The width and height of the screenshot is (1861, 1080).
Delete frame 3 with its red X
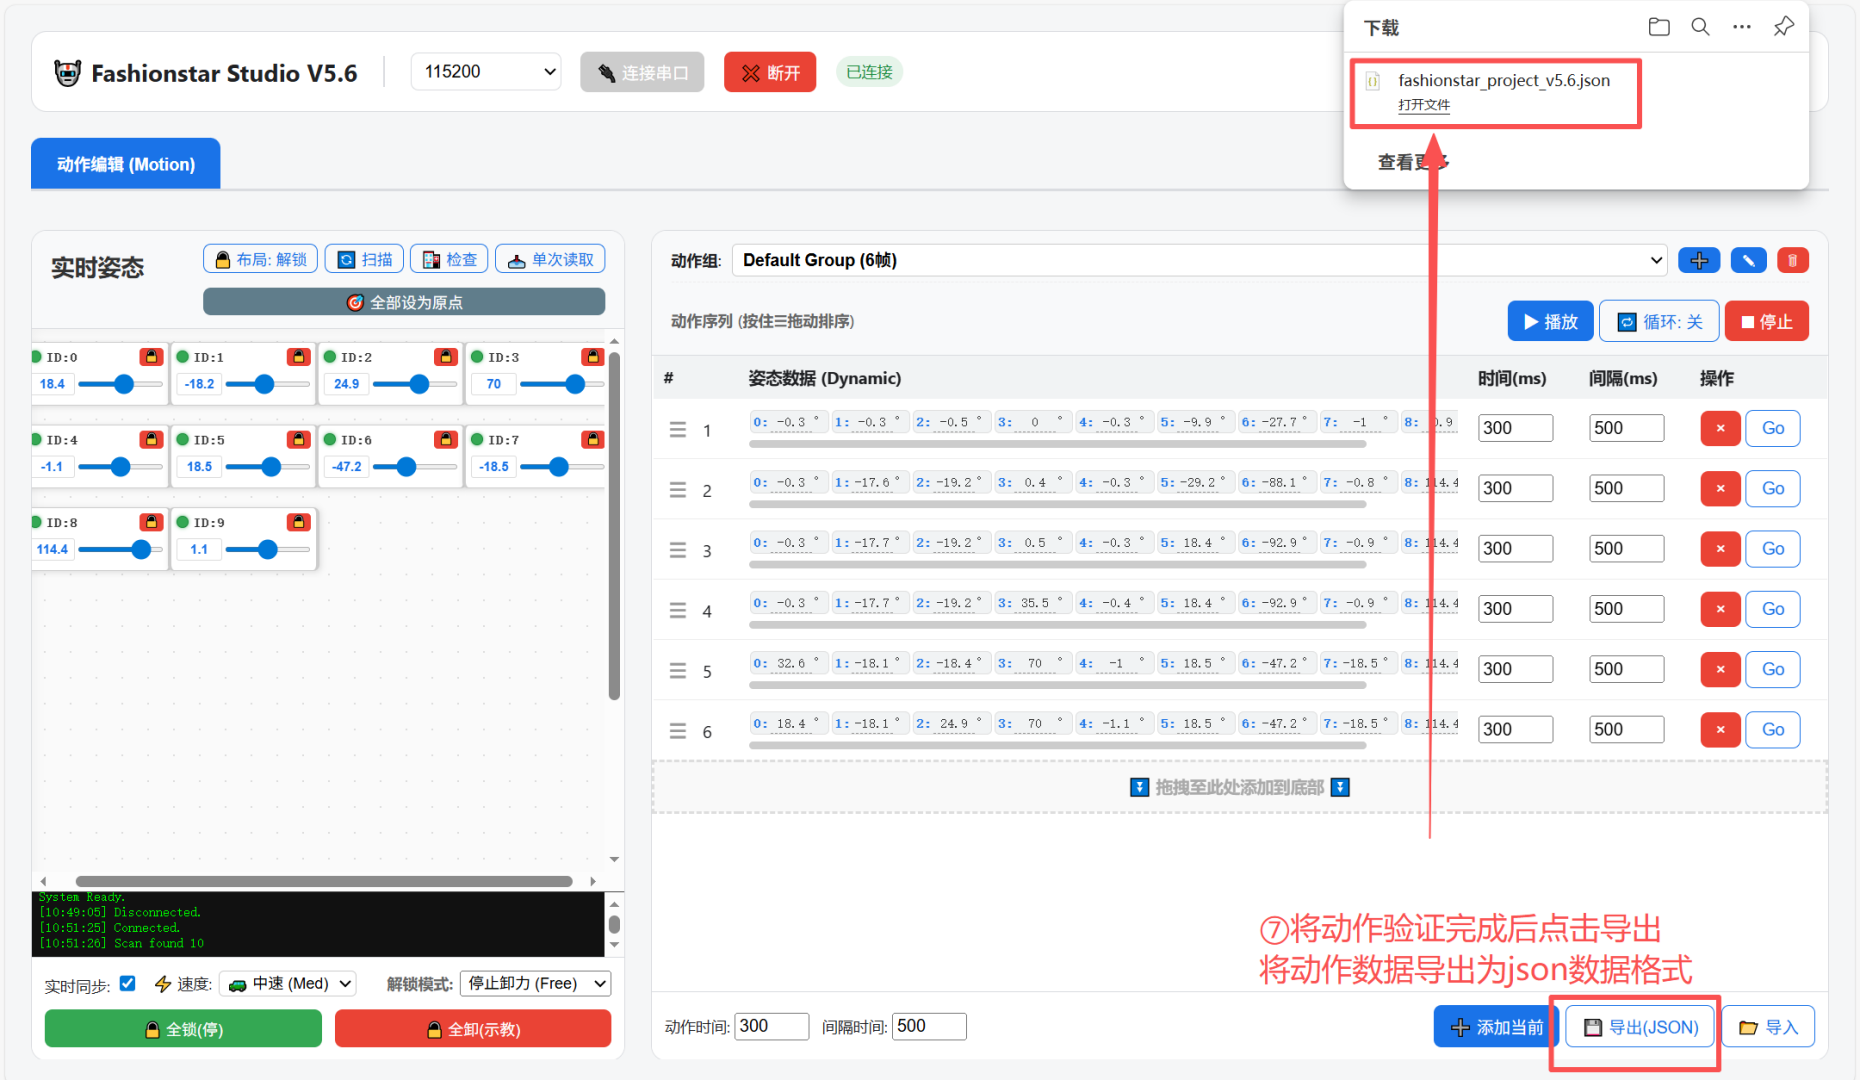(1719, 549)
